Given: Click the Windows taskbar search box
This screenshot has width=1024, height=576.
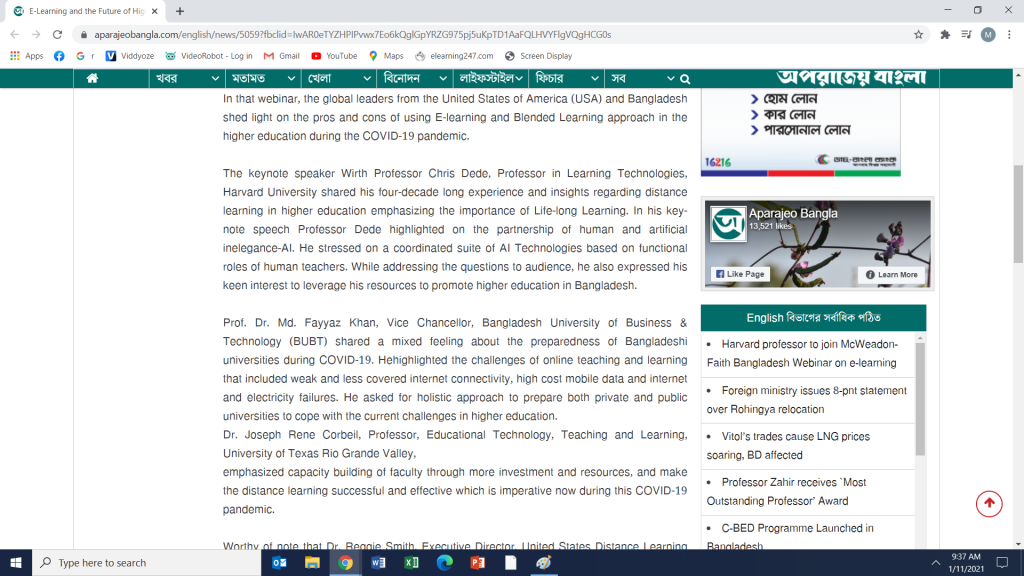Looking at the screenshot, I should tap(146, 562).
